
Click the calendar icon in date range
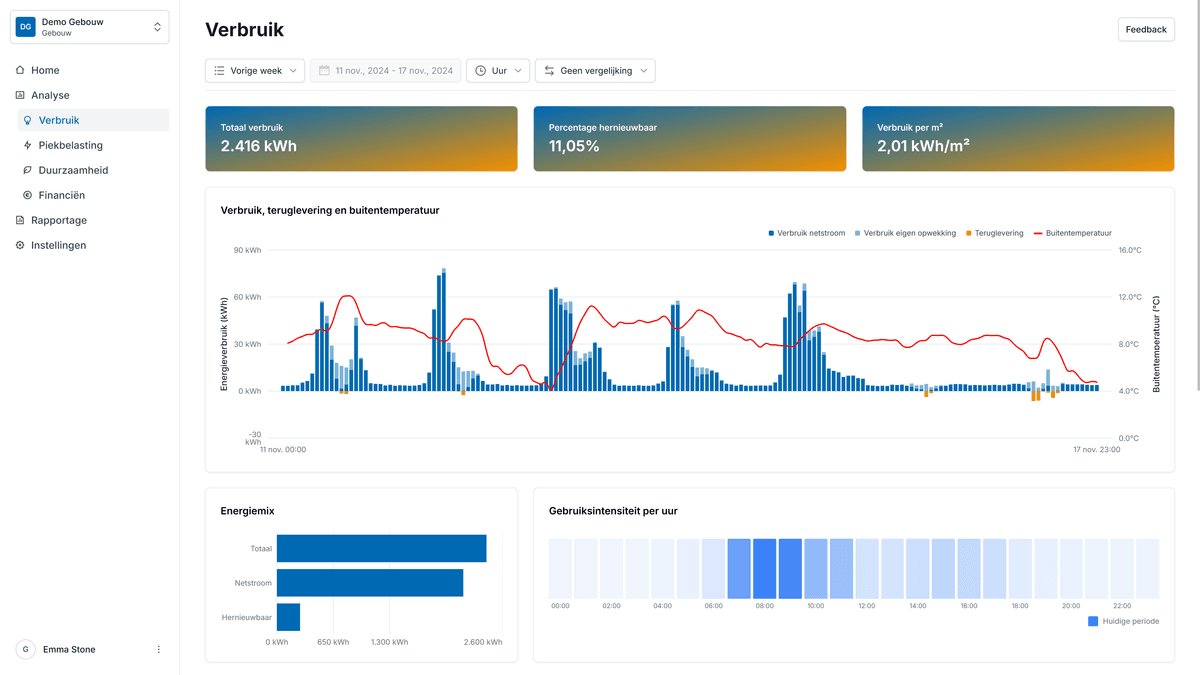tap(324, 71)
